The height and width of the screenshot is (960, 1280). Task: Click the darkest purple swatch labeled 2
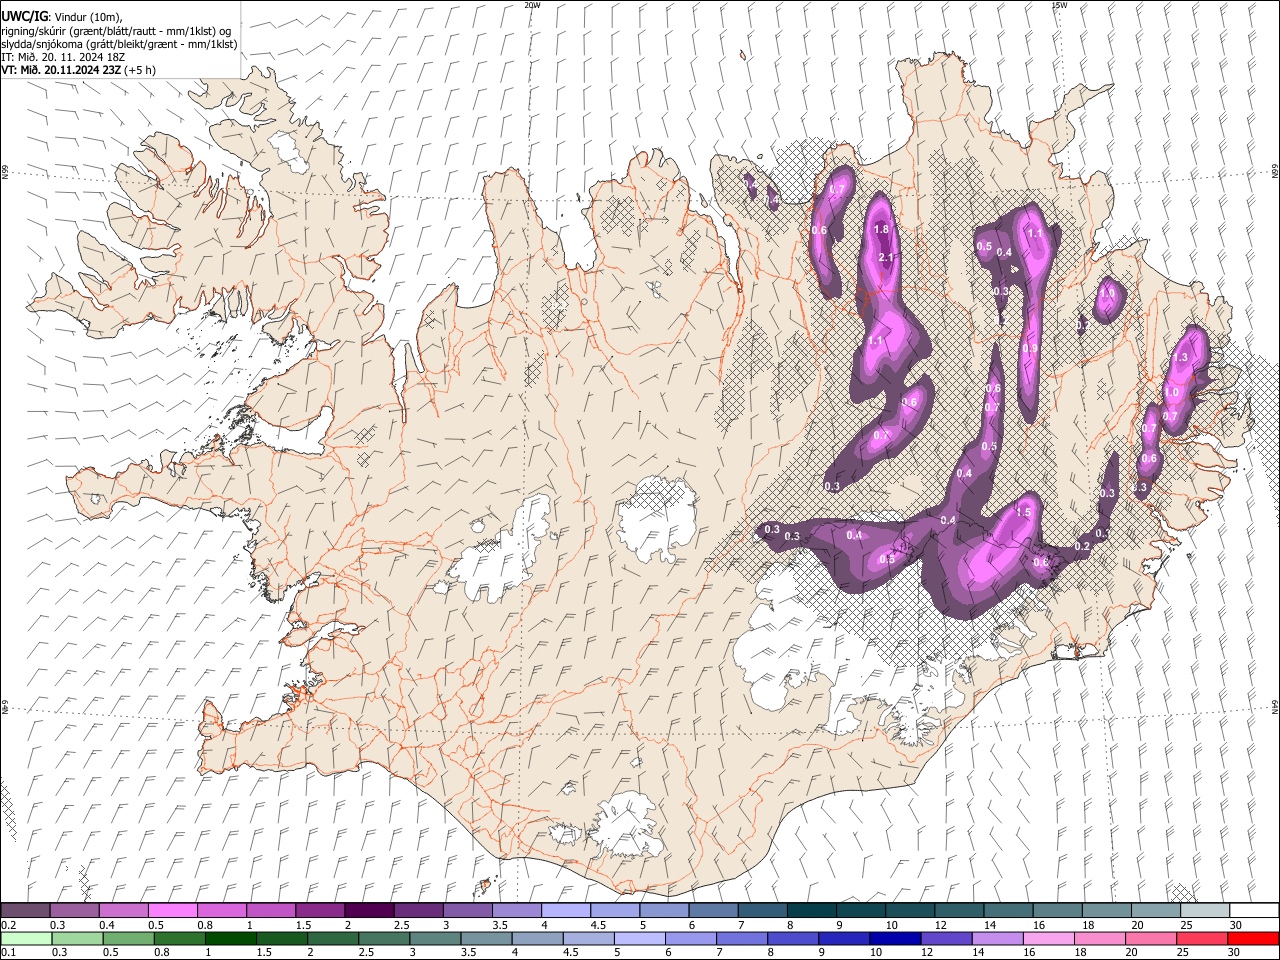click(368, 910)
